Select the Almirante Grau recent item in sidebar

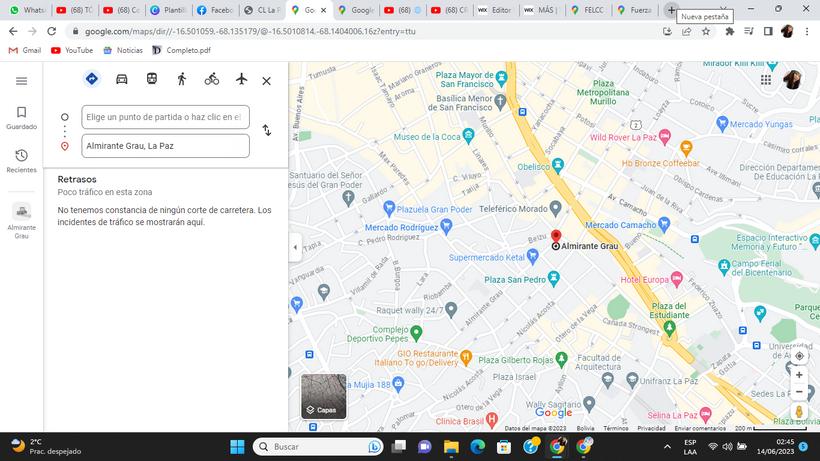tap(21, 221)
